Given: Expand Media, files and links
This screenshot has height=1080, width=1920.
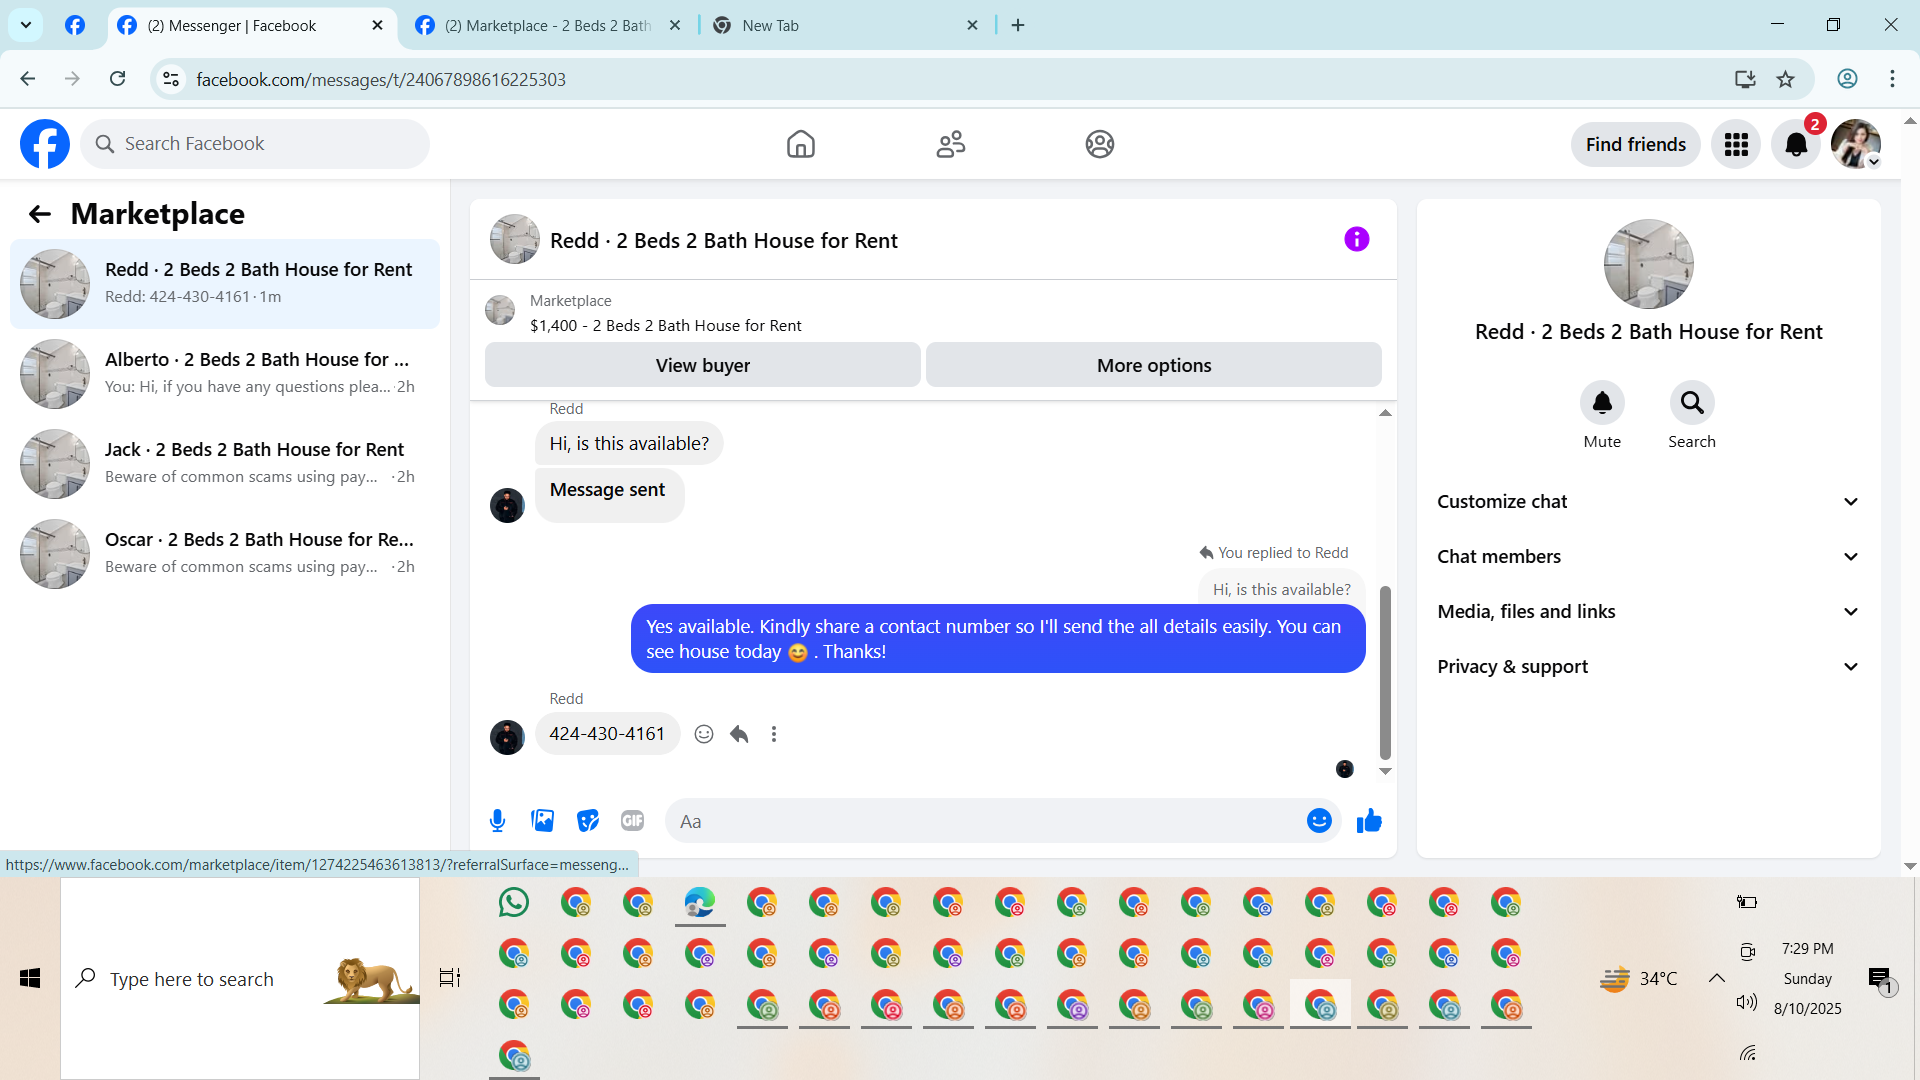Looking at the screenshot, I should [1648, 612].
